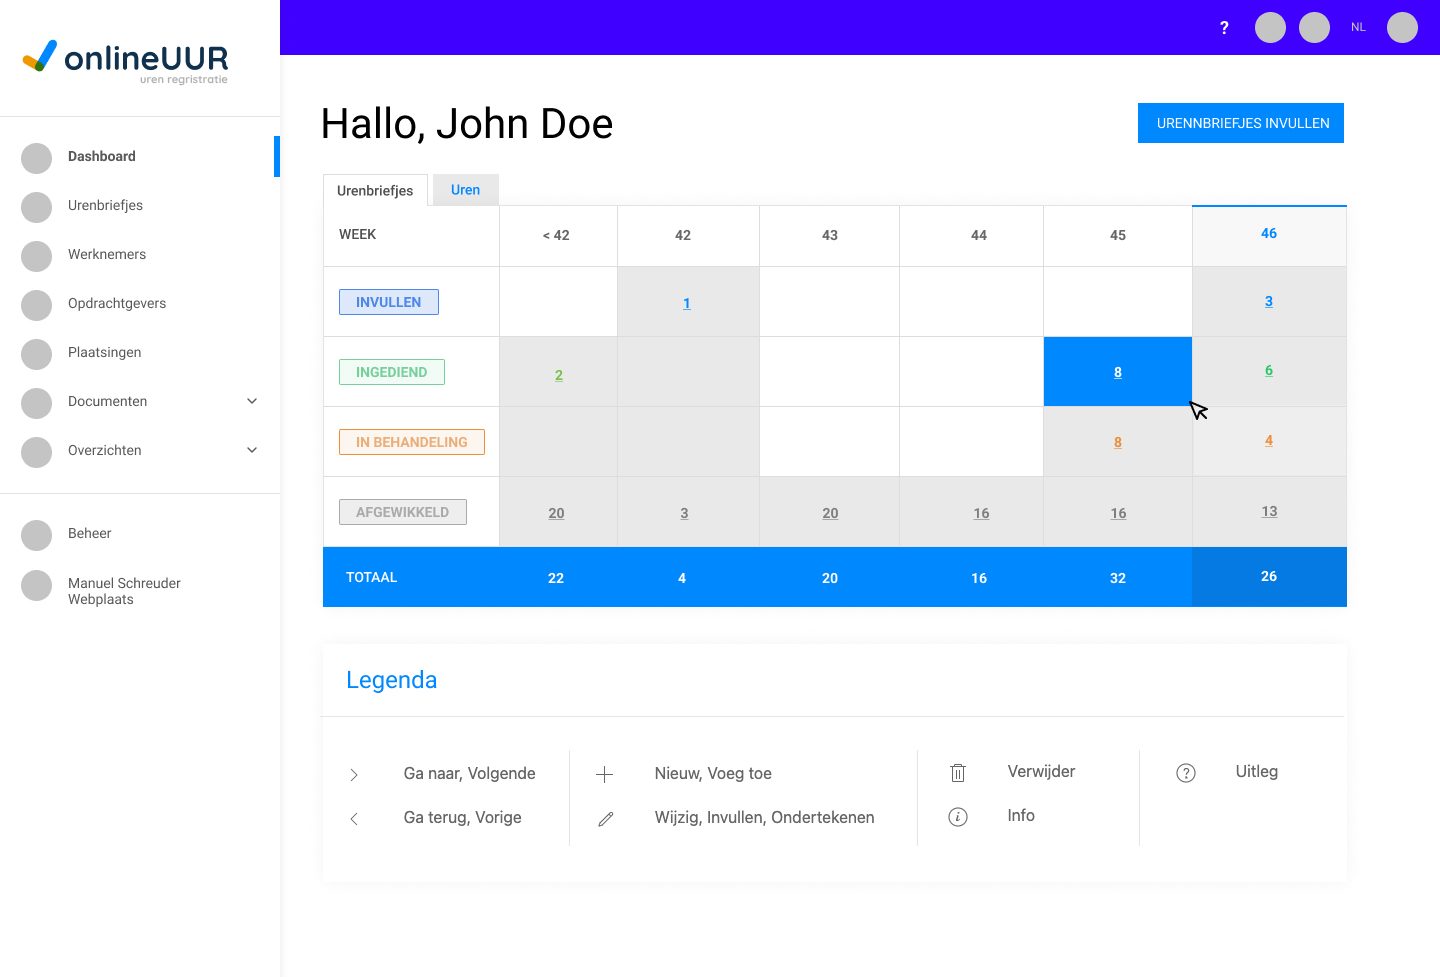Click the help question mark icon
Viewport: 1440px width, 977px height.
click(1224, 28)
